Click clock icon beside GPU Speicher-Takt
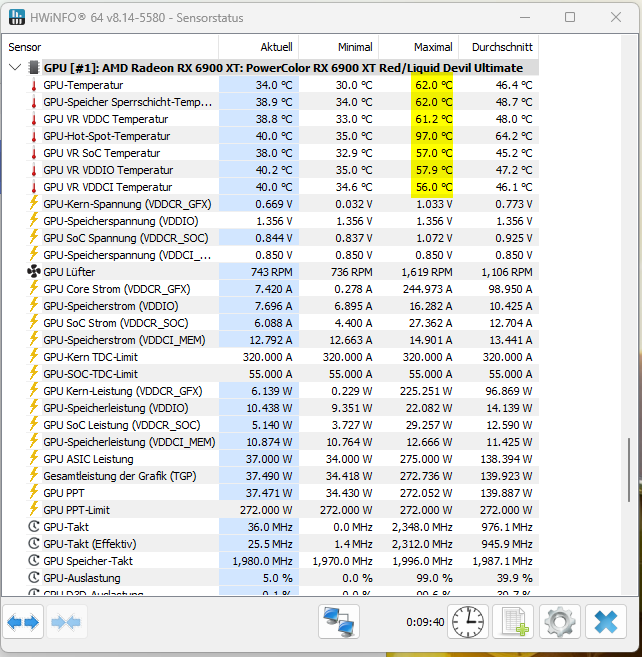642x657 pixels. point(34,561)
